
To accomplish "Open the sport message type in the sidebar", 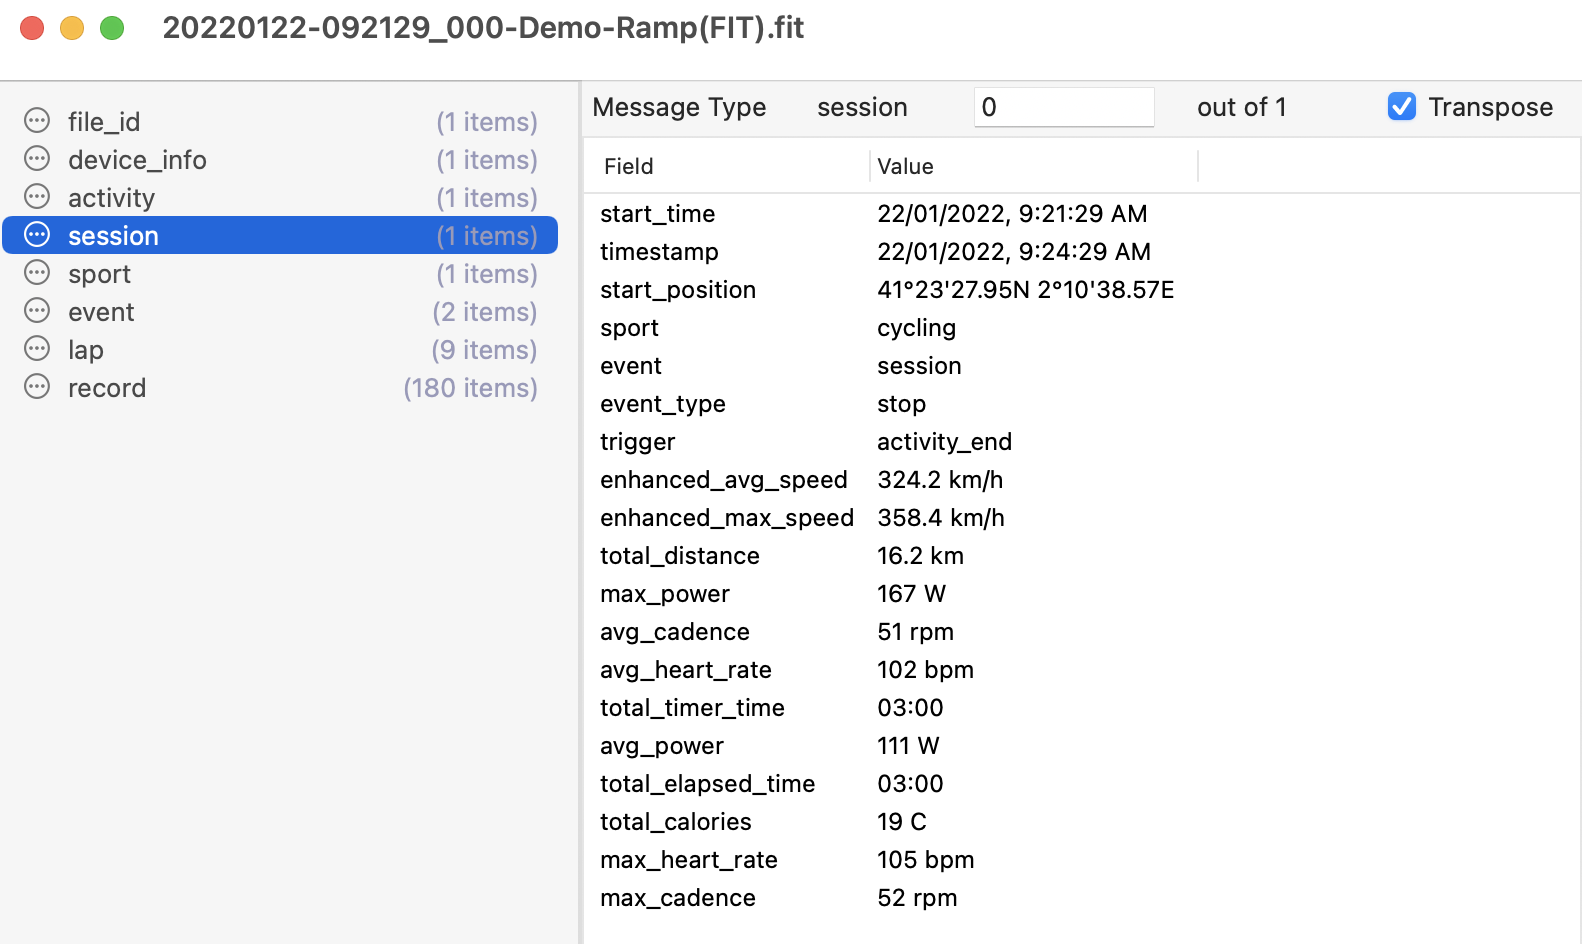I will [x=280, y=273].
